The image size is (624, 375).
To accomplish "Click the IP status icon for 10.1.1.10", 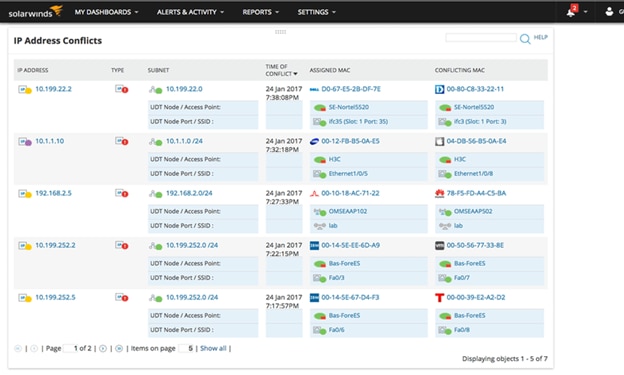I will click(25, 141).
